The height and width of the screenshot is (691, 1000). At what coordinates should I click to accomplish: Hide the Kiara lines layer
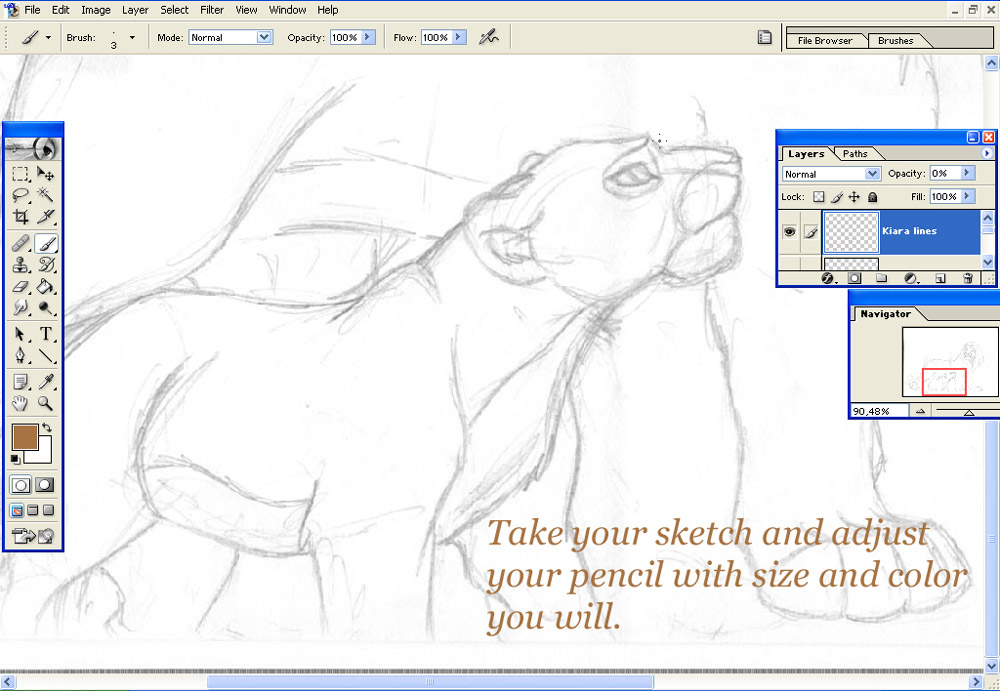pos(790,232)
